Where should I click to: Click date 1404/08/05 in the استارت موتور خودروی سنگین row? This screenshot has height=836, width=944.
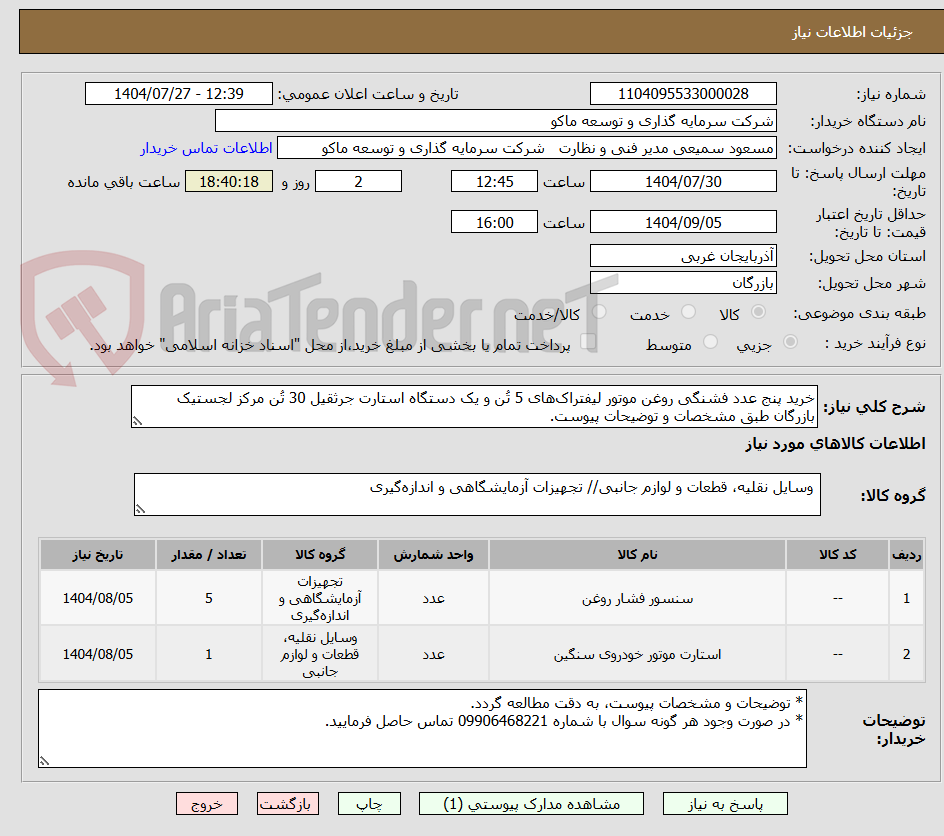click(x=98, y=654)
